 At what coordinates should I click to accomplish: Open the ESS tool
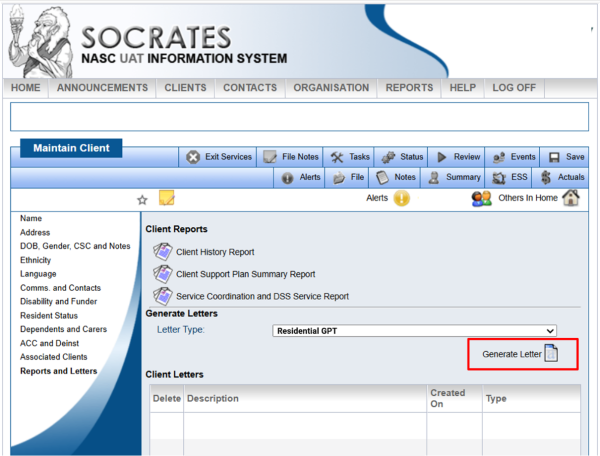[x=509, y=178]
